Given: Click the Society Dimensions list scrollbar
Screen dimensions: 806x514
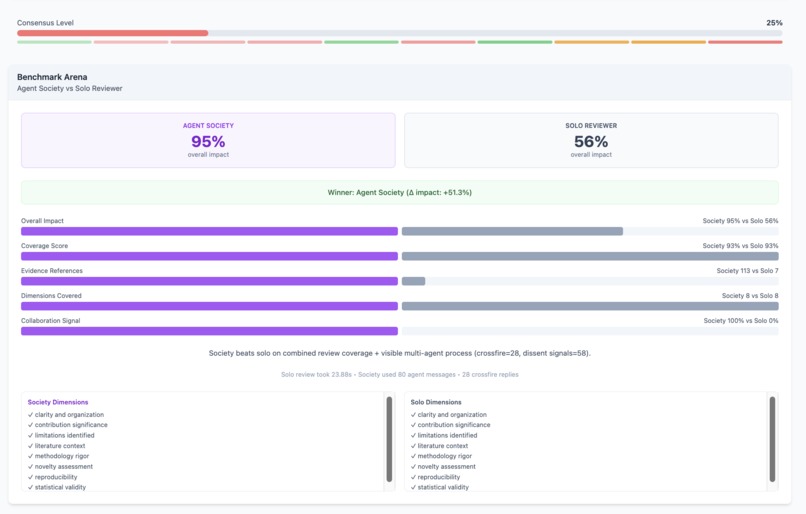Looking at the screenshot, I should (x=389, y=439).
